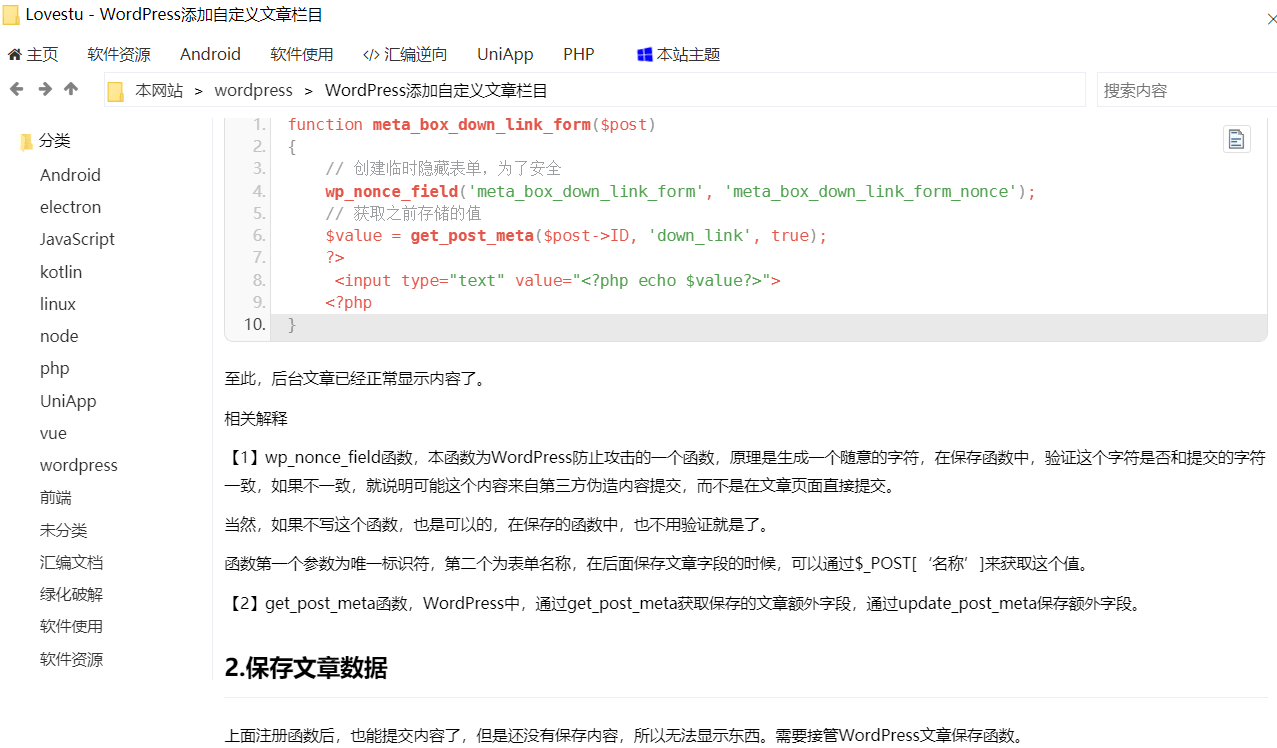Click wordpress in the breadcrumb
1277x748 pixels.
coord(254,90)
